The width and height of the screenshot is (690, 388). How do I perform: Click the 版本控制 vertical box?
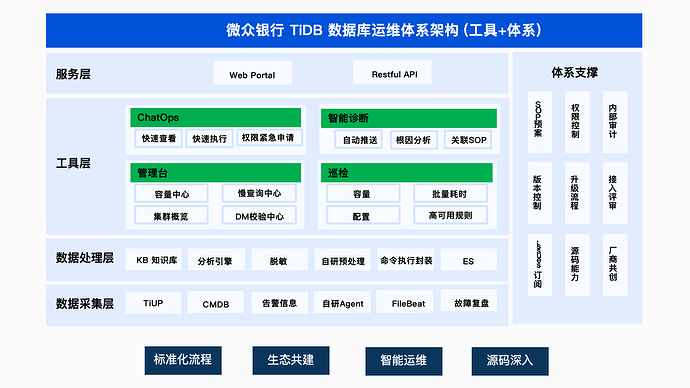540,193
